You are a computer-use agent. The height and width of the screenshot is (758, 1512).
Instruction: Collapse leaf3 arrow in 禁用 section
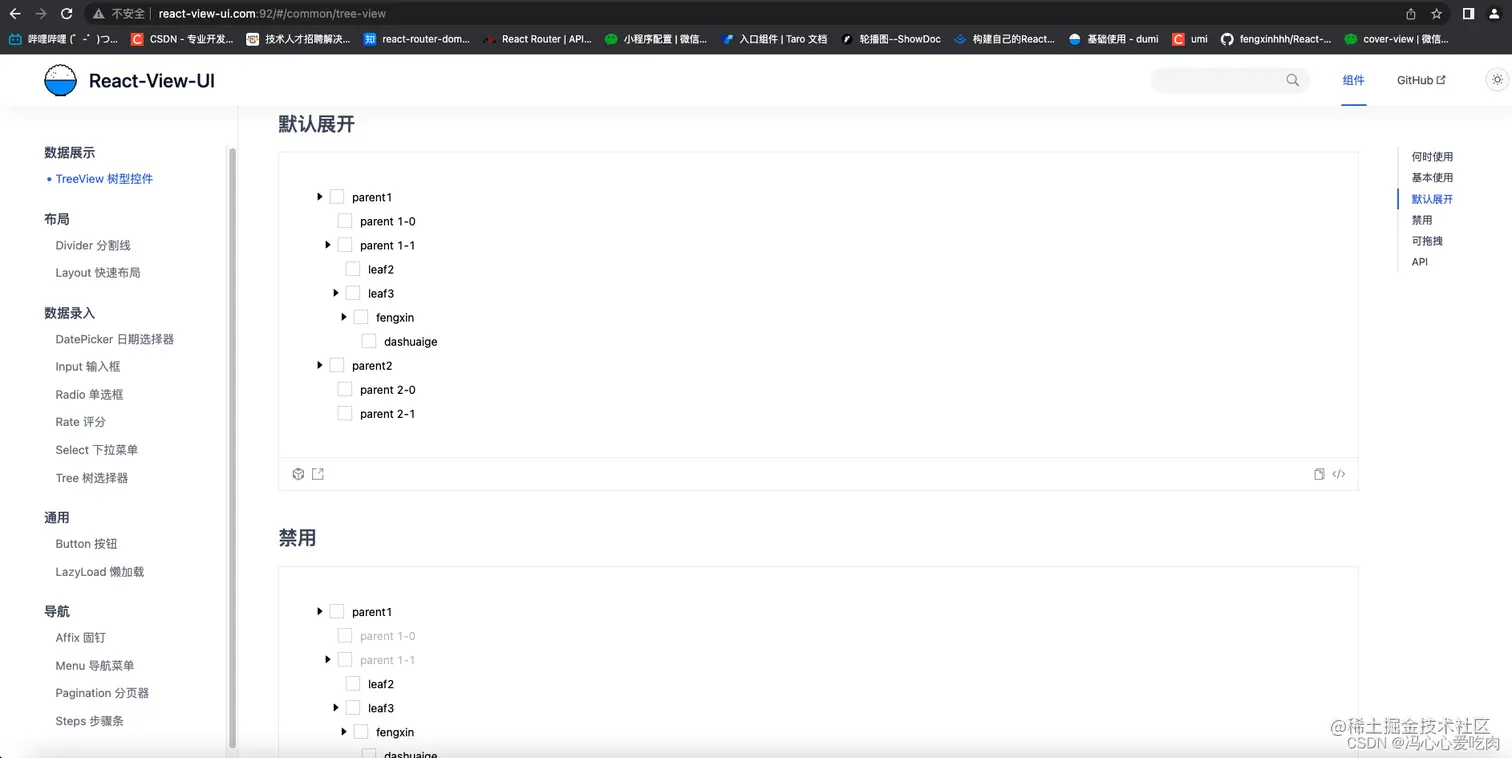336,708
